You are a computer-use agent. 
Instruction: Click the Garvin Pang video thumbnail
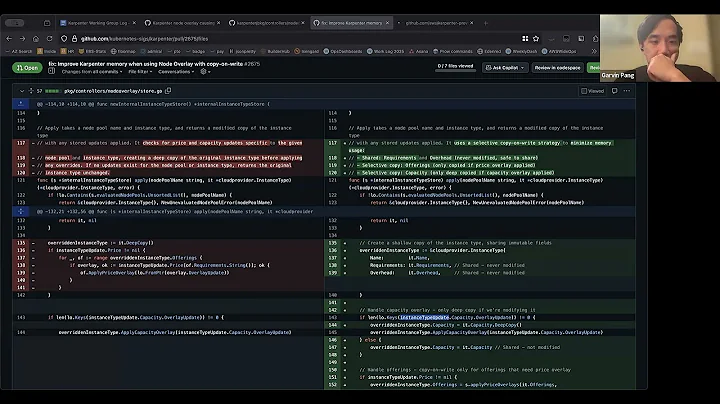tap(660, 48)
